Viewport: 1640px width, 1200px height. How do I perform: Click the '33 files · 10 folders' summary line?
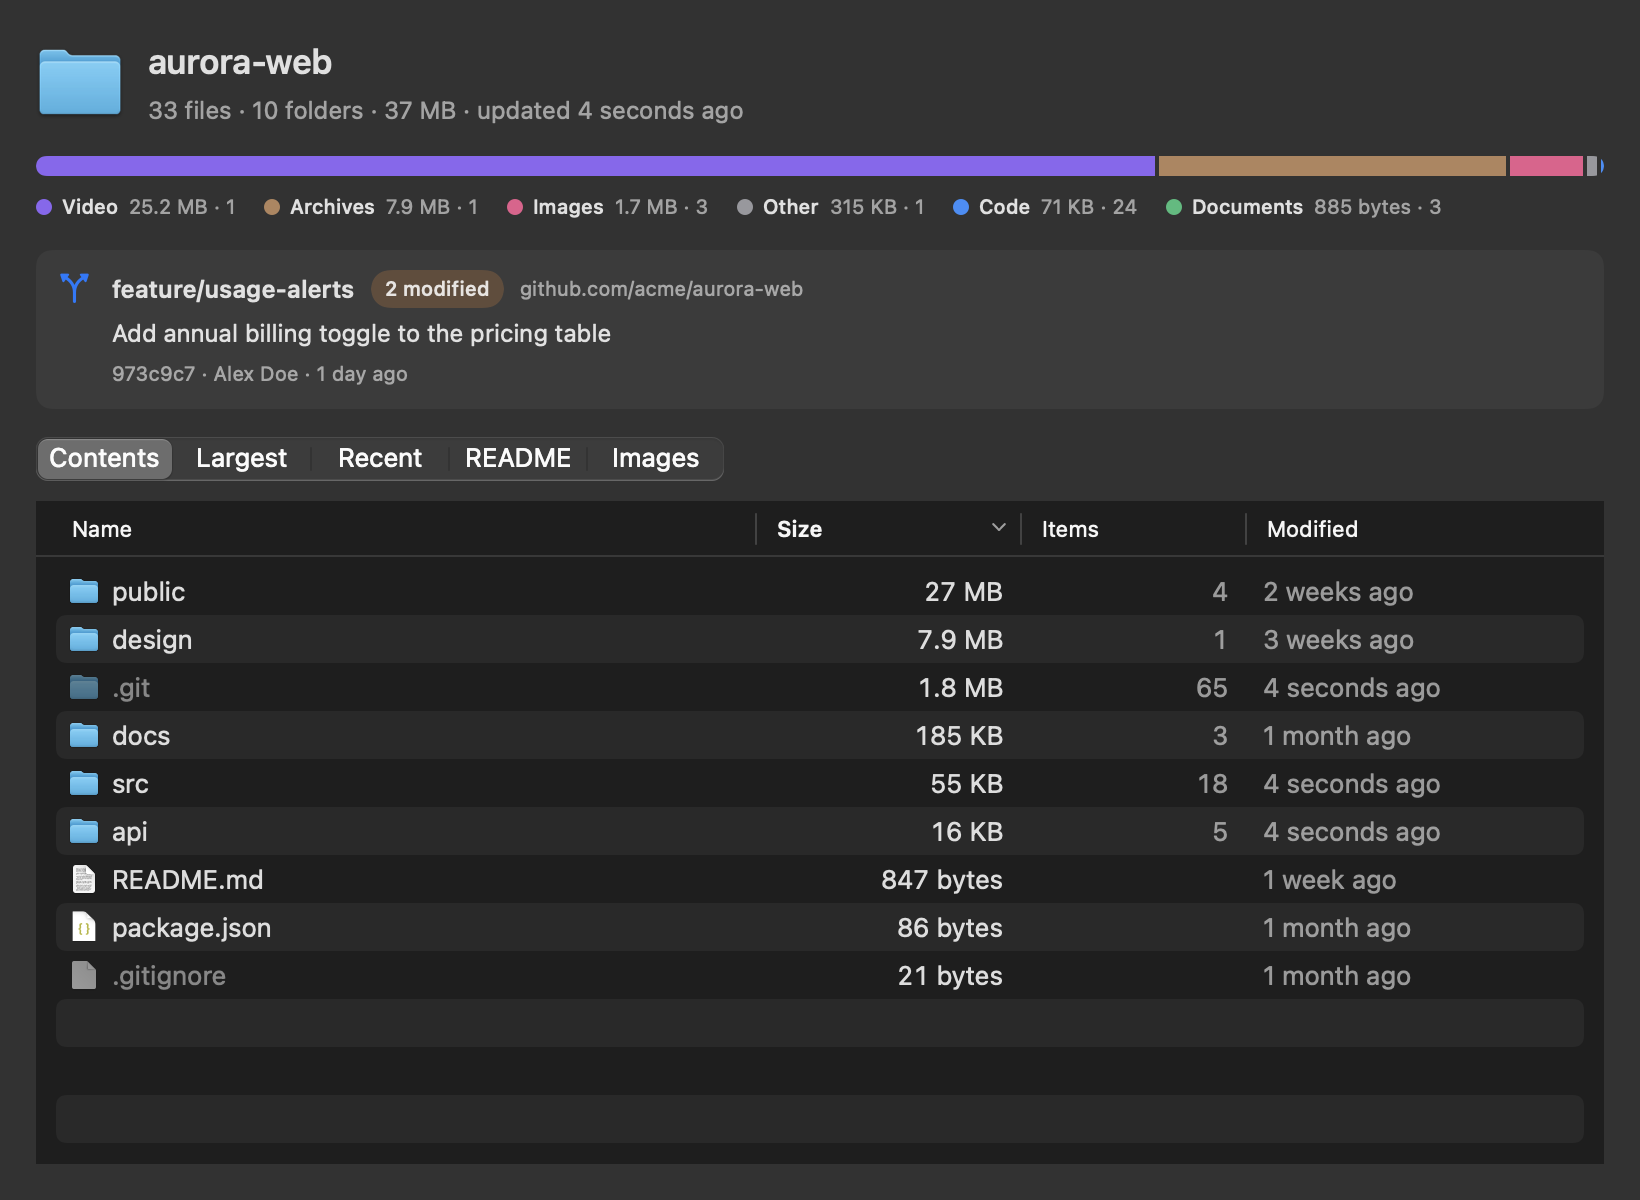click(445, 110)
